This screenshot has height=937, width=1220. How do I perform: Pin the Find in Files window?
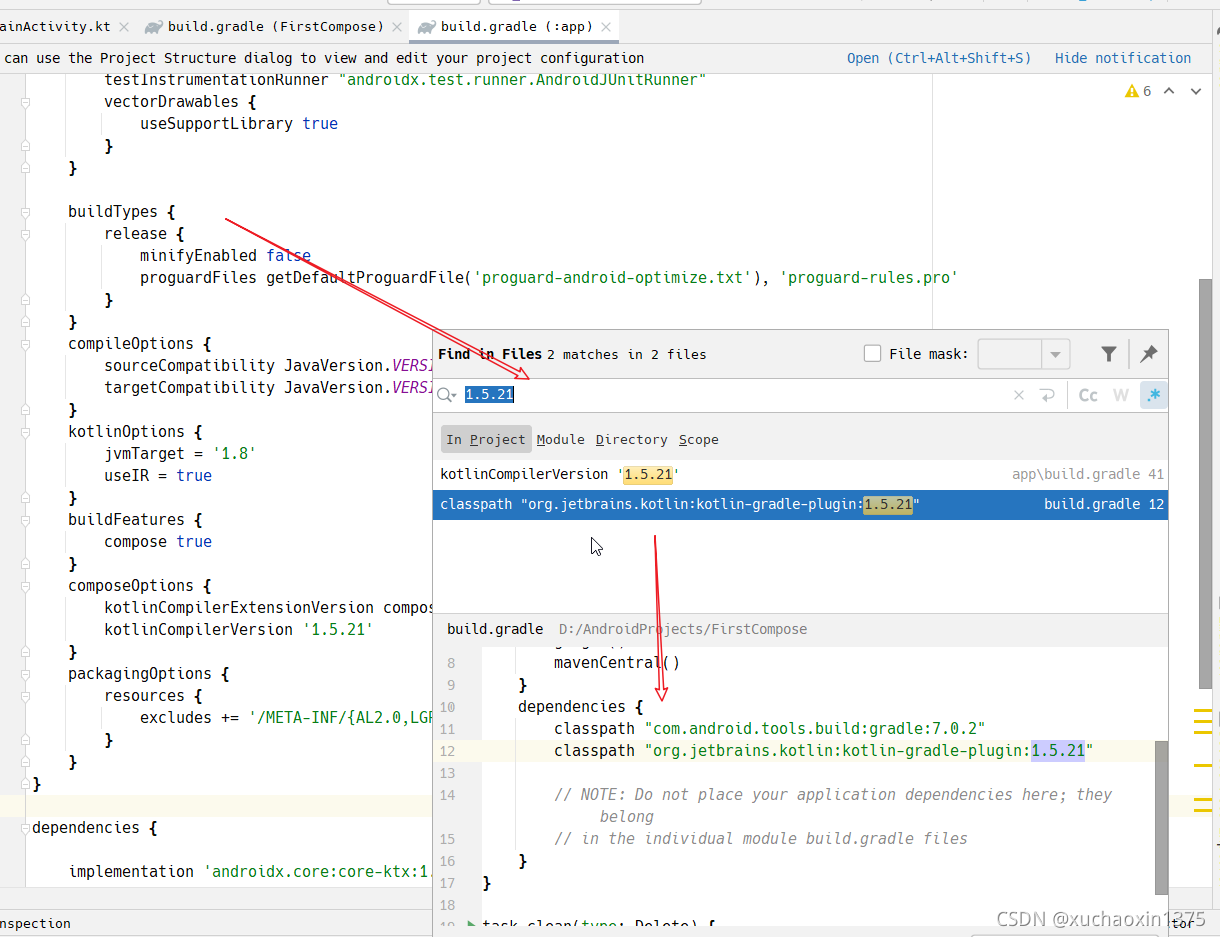coord(1149,354)
